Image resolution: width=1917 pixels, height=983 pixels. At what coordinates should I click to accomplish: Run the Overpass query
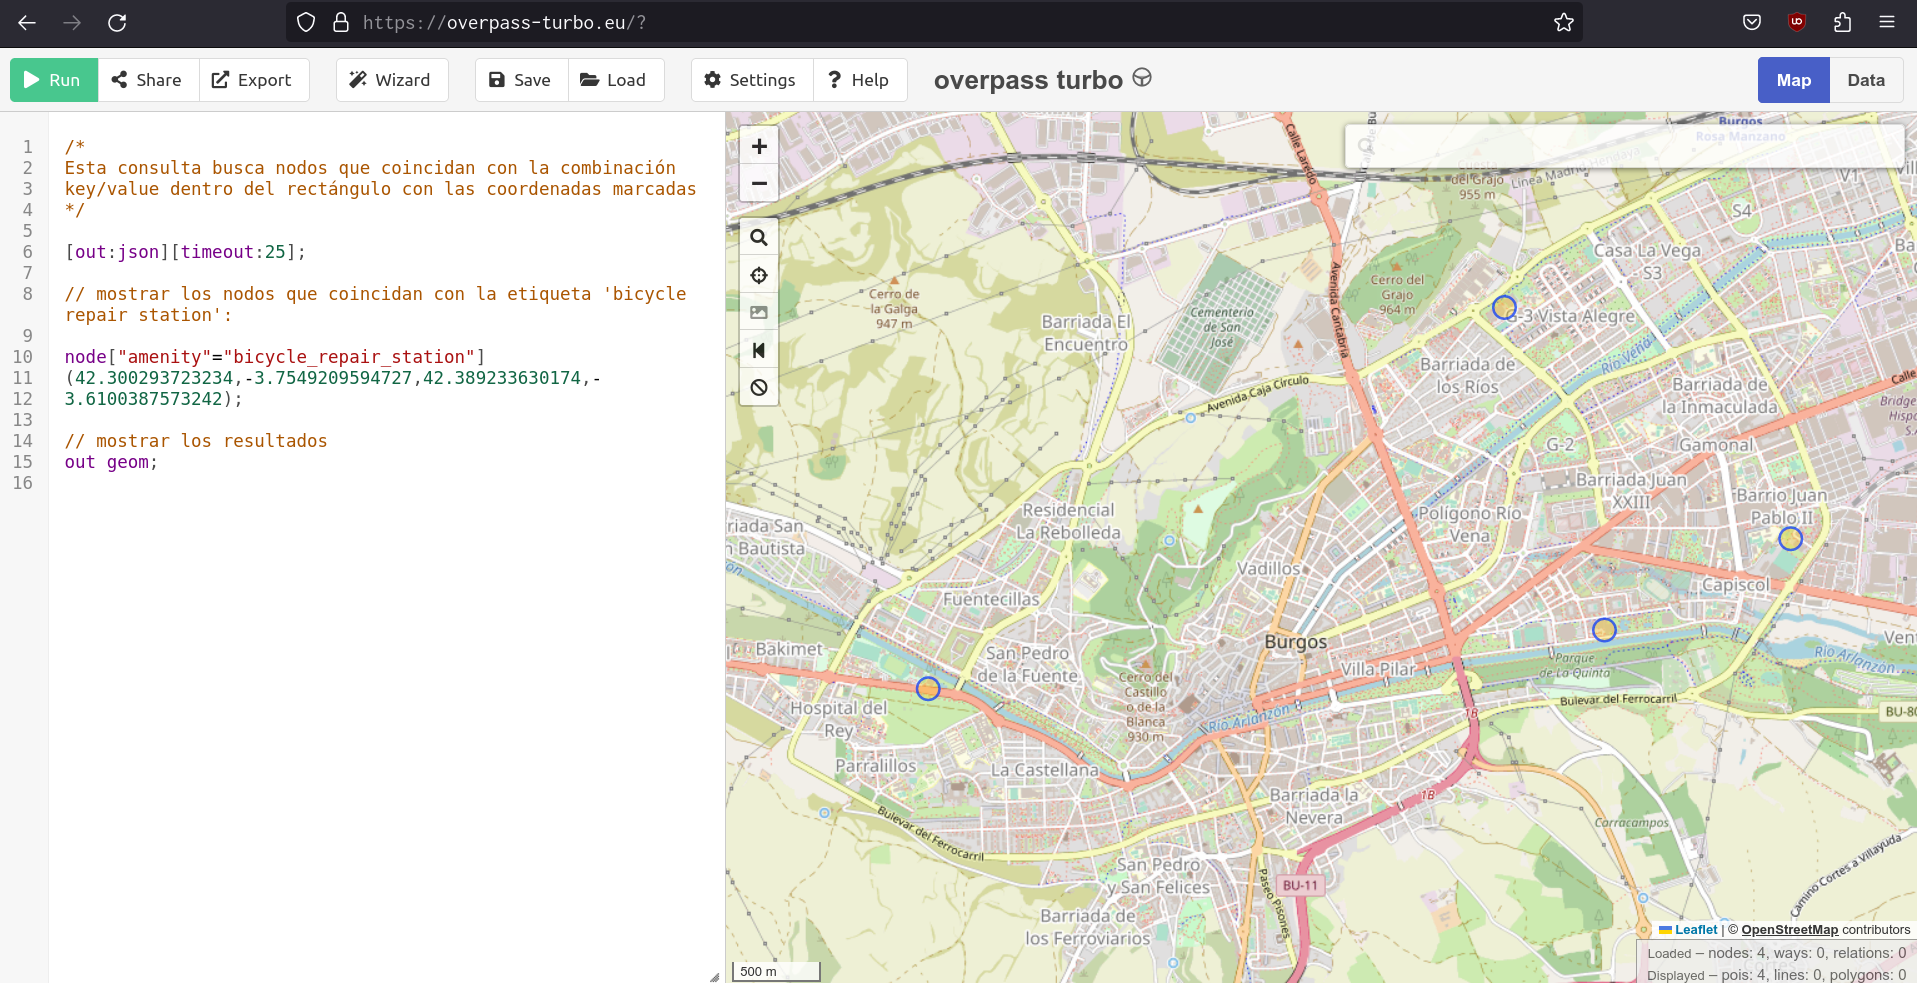(54, 80)
